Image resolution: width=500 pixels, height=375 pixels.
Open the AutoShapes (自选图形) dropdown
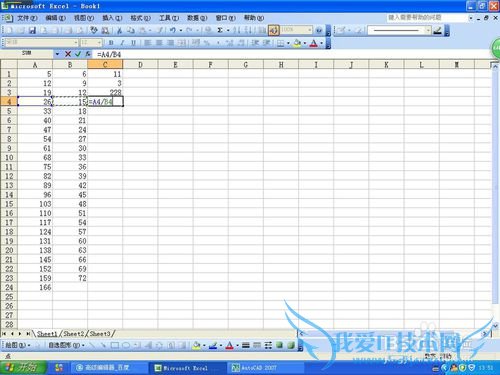(66, 345)
